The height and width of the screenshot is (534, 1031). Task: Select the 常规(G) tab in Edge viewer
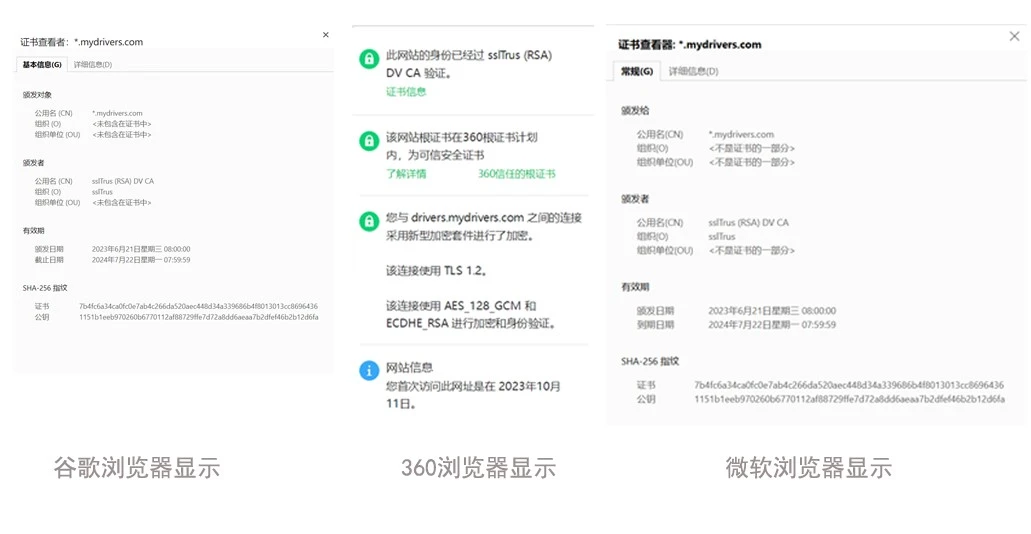click(x=637, y=71)
